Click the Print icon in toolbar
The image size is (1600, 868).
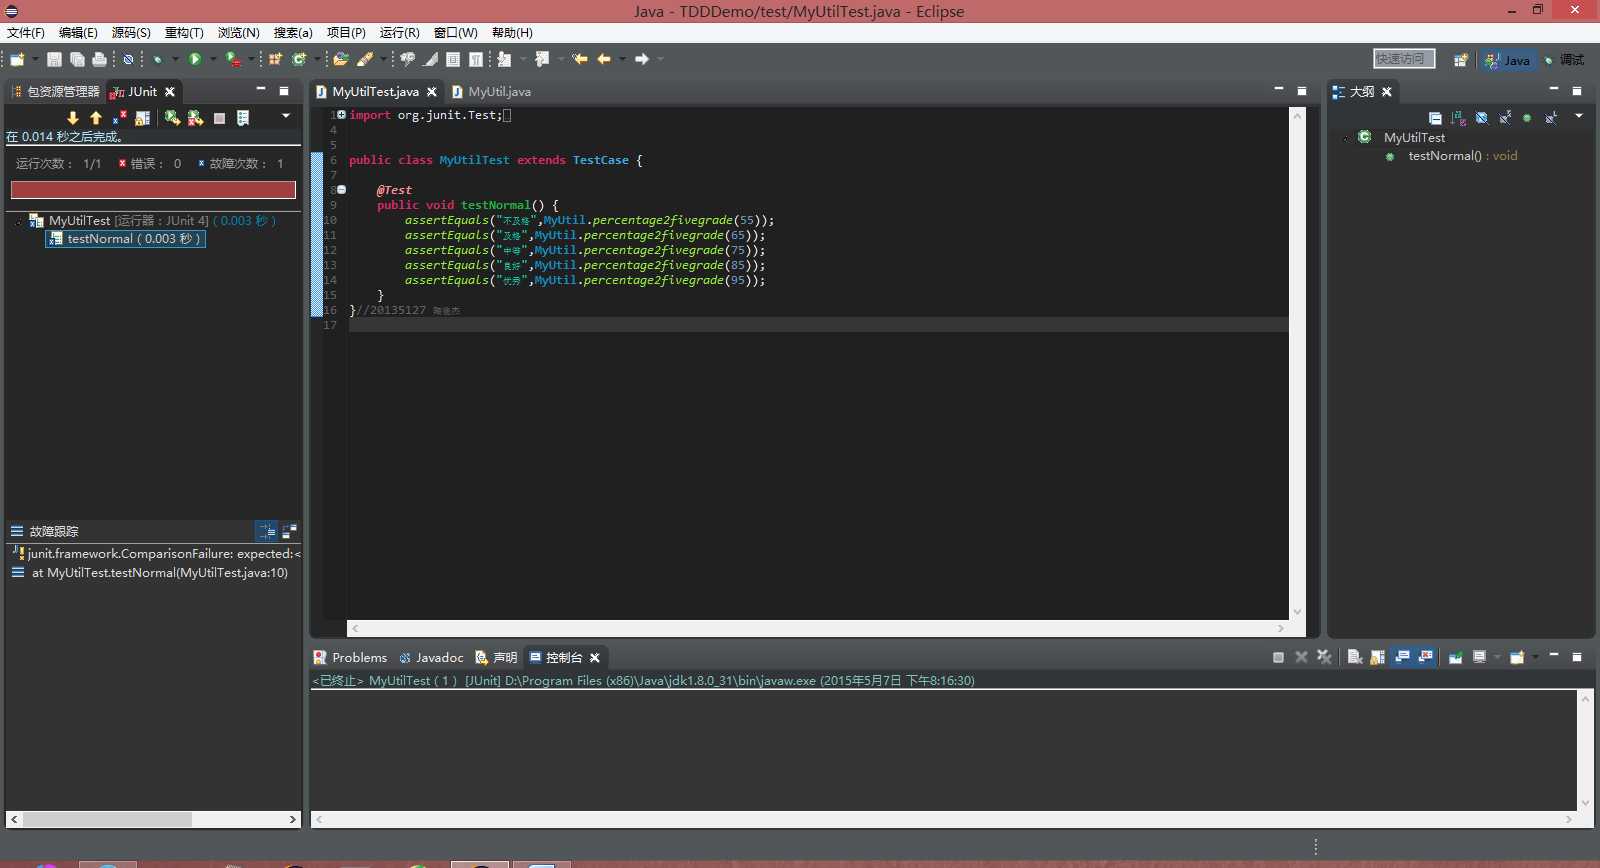click(99, 59)
